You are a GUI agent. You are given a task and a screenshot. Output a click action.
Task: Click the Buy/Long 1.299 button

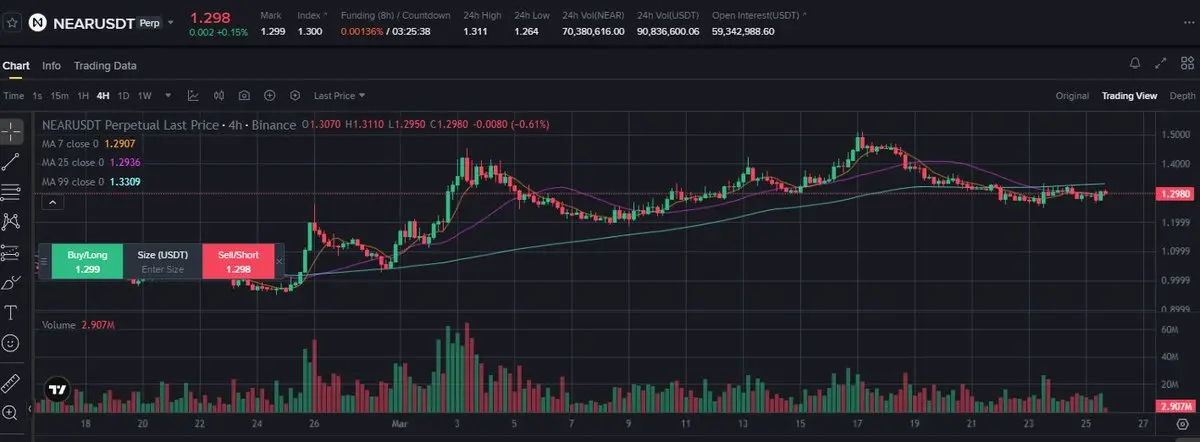pyautogui.click(x=87, y=262)
